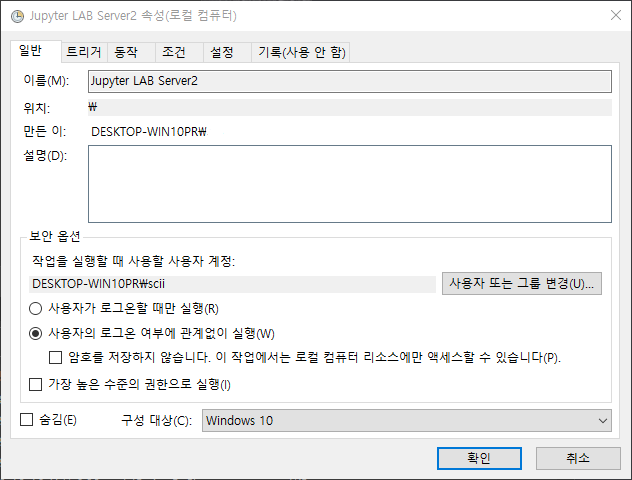Click the 위치 location field

(x=349, y=107)
